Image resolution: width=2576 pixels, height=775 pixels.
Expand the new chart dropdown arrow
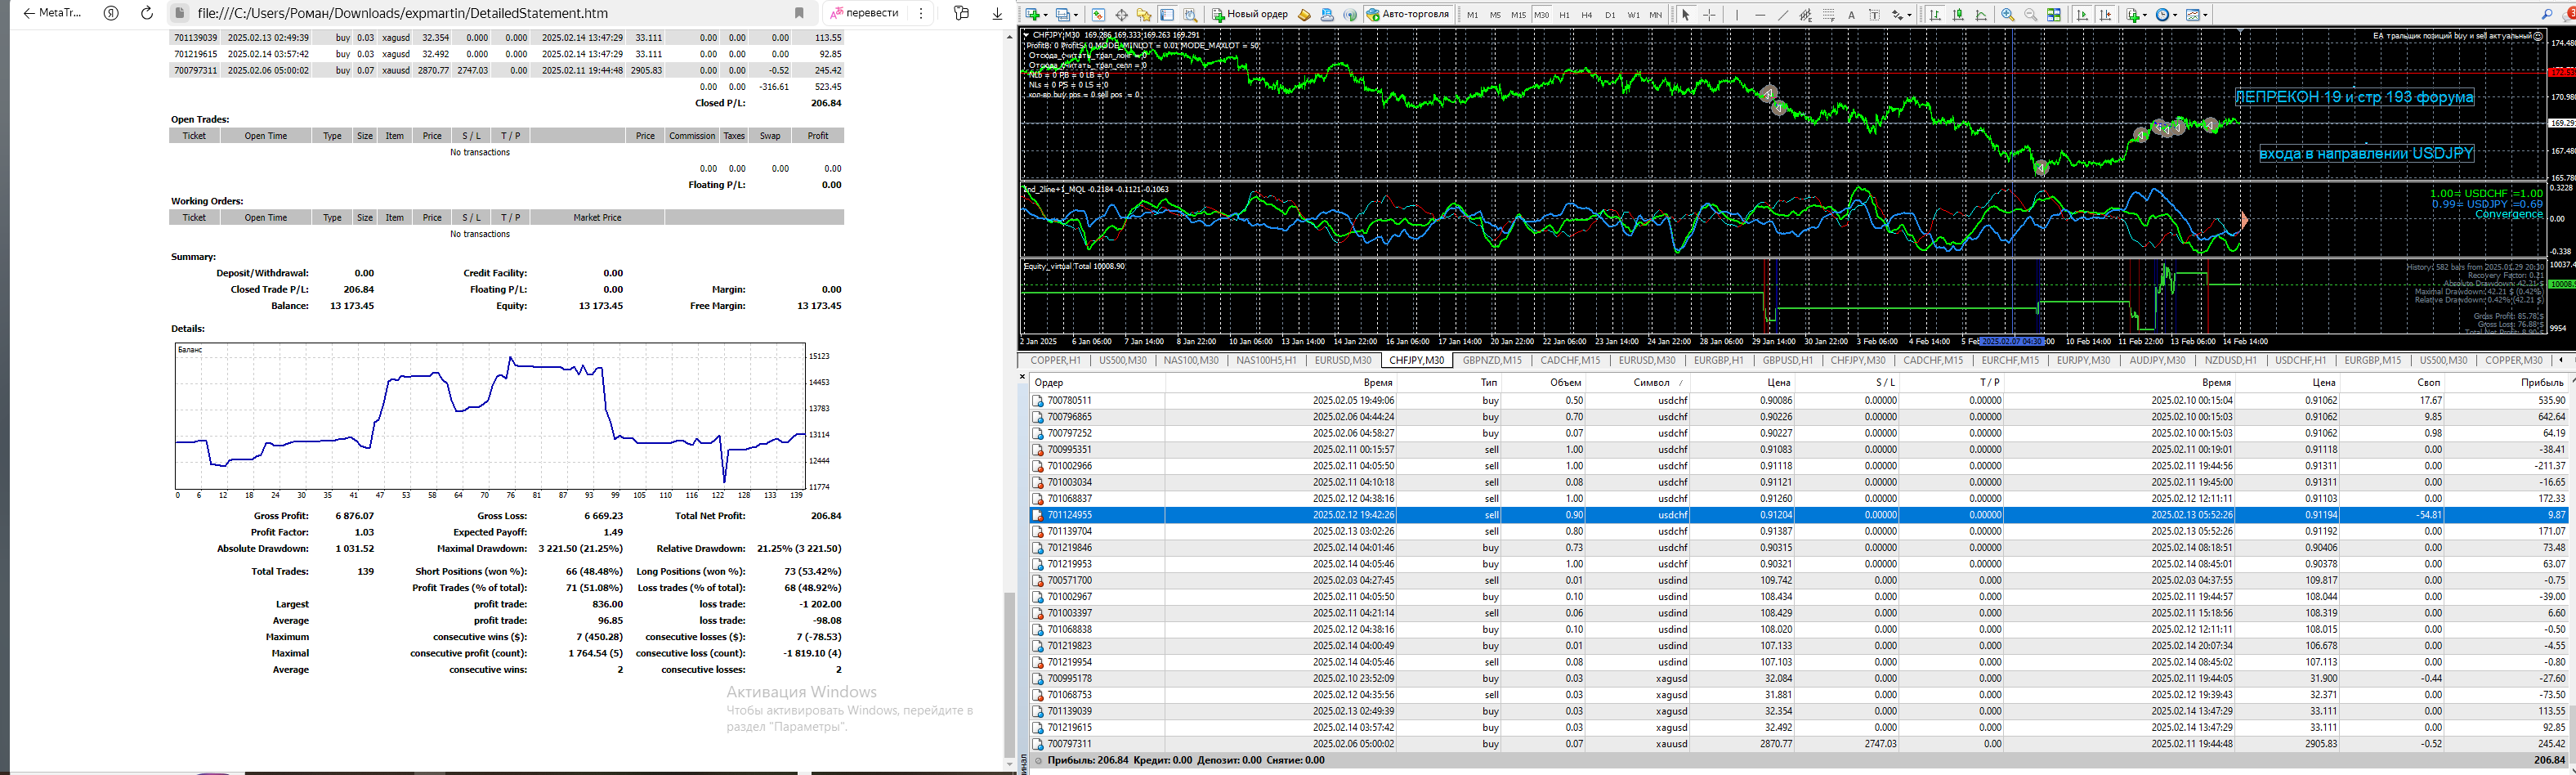coord(1045,15)
